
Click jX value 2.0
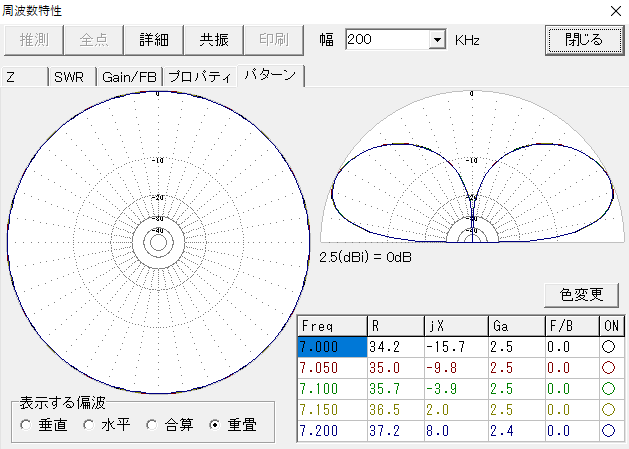coord(457,410)
